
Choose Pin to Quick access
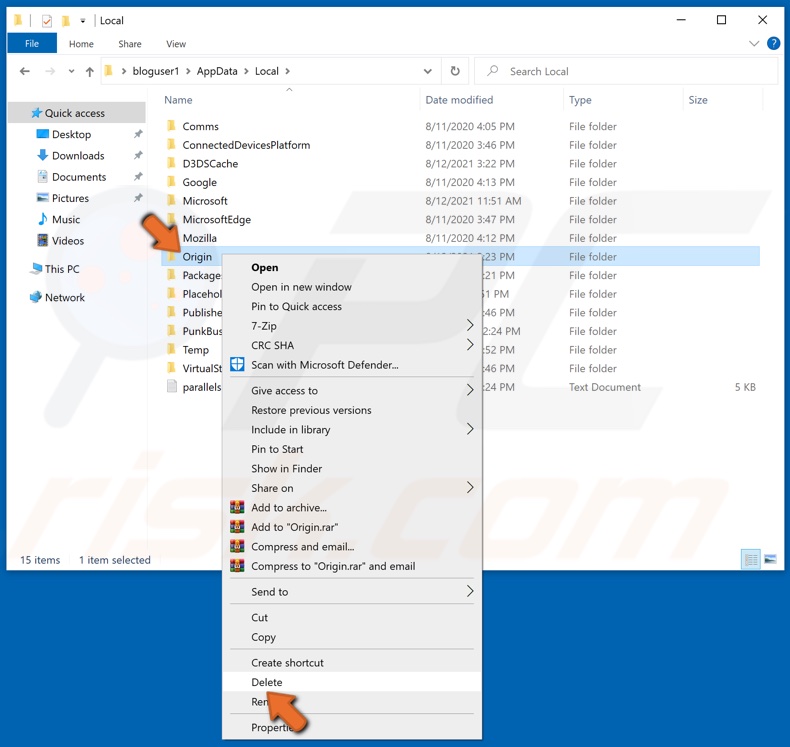[x=352, y=306]
